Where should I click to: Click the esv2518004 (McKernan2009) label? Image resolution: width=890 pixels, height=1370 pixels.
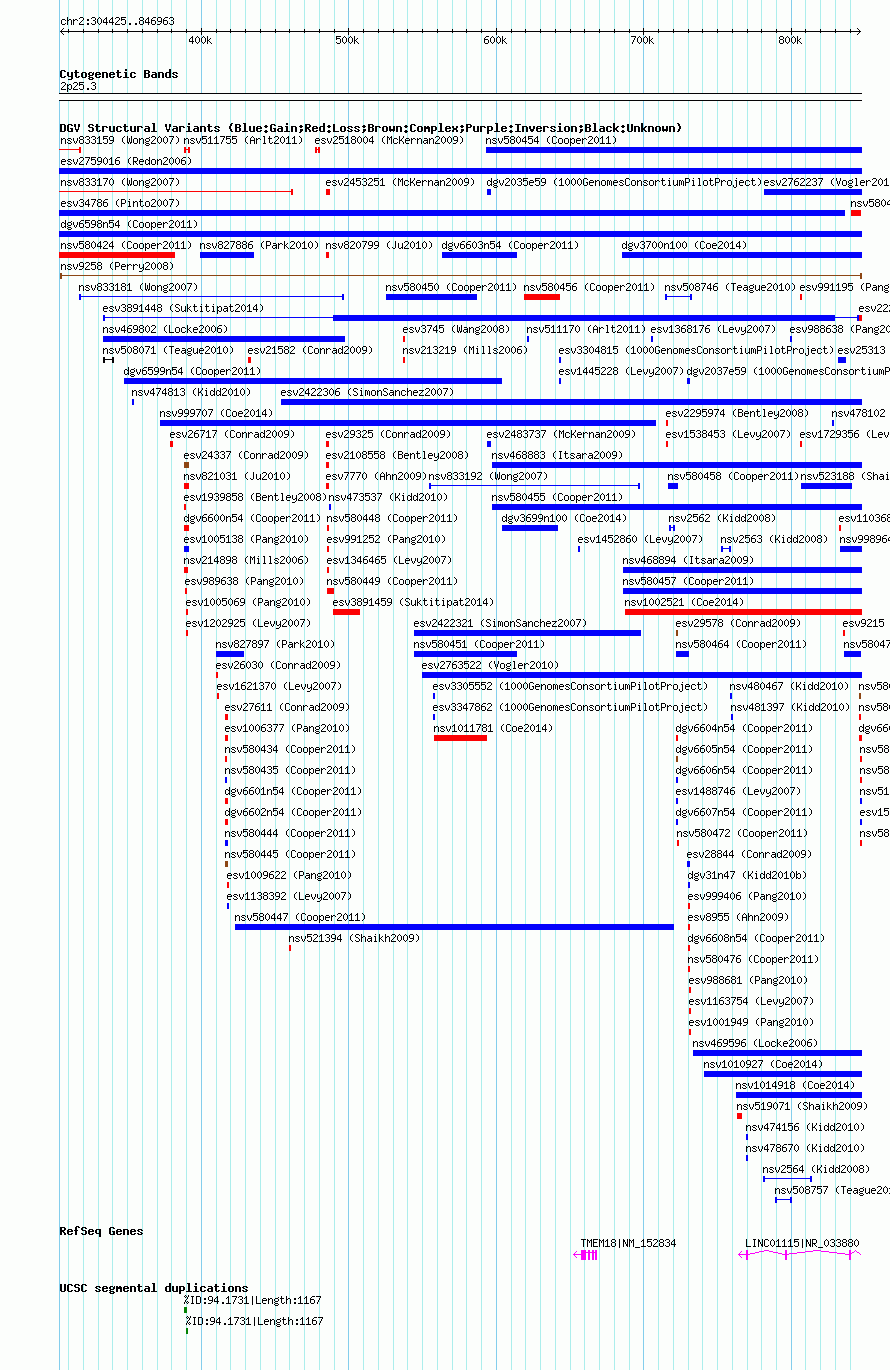pyautogui.click(x=390, y=140)
